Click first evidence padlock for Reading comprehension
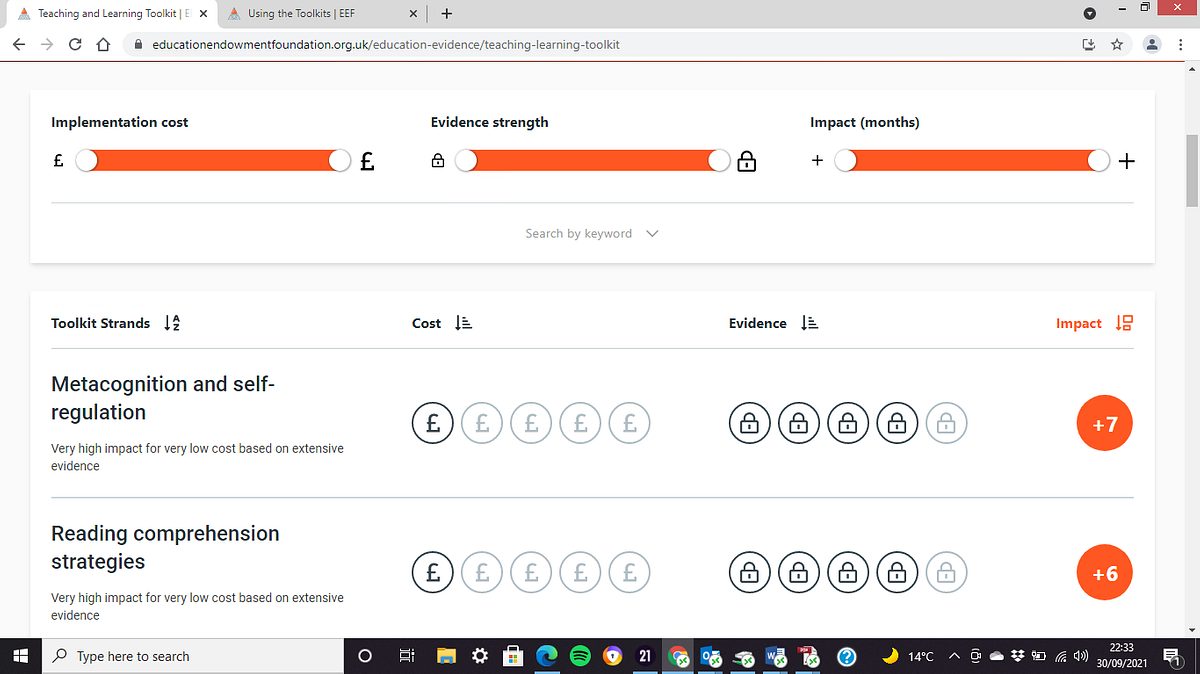Screen dimensions: 1200x674 pyautogui.click(x=749, y=573)
